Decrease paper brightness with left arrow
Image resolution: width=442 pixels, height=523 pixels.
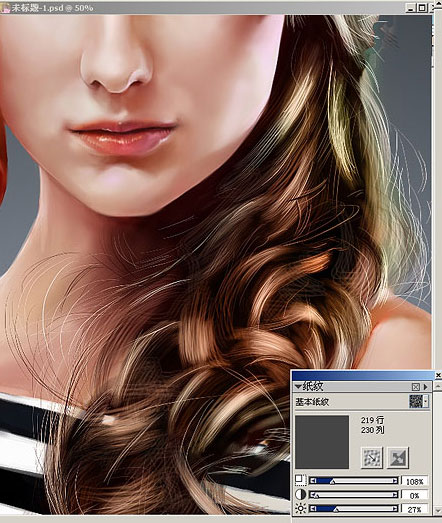click(313, 509)
